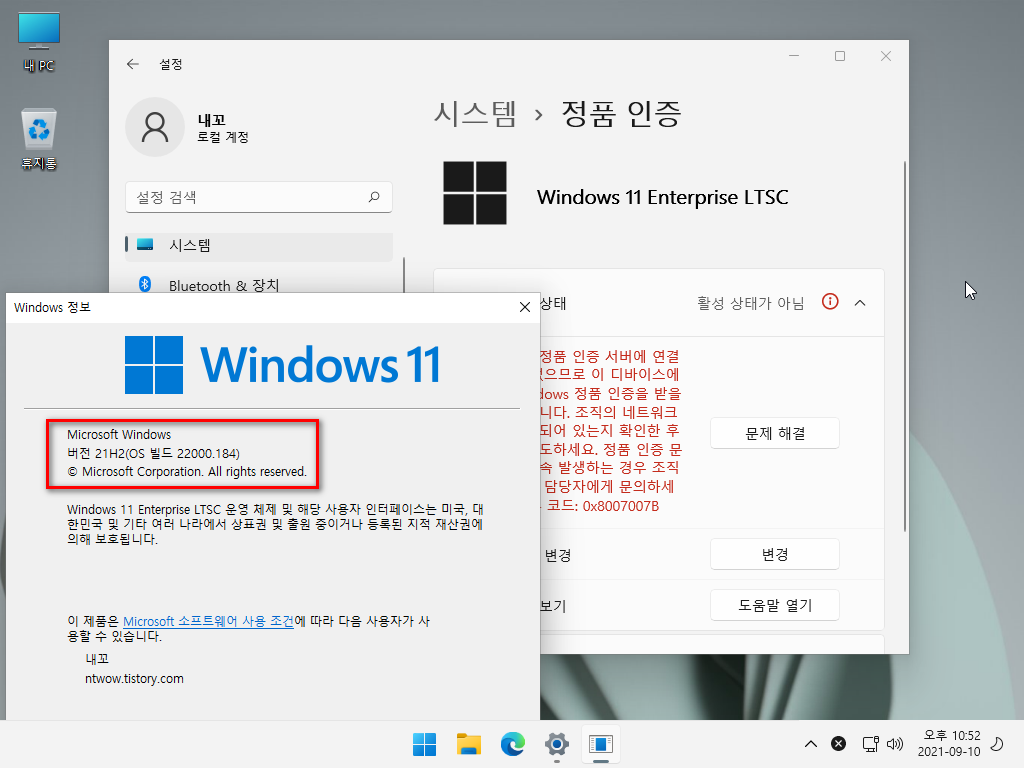Click the search magnifier in settings search
Screen dimensions: 1024x768
point(374,197)
